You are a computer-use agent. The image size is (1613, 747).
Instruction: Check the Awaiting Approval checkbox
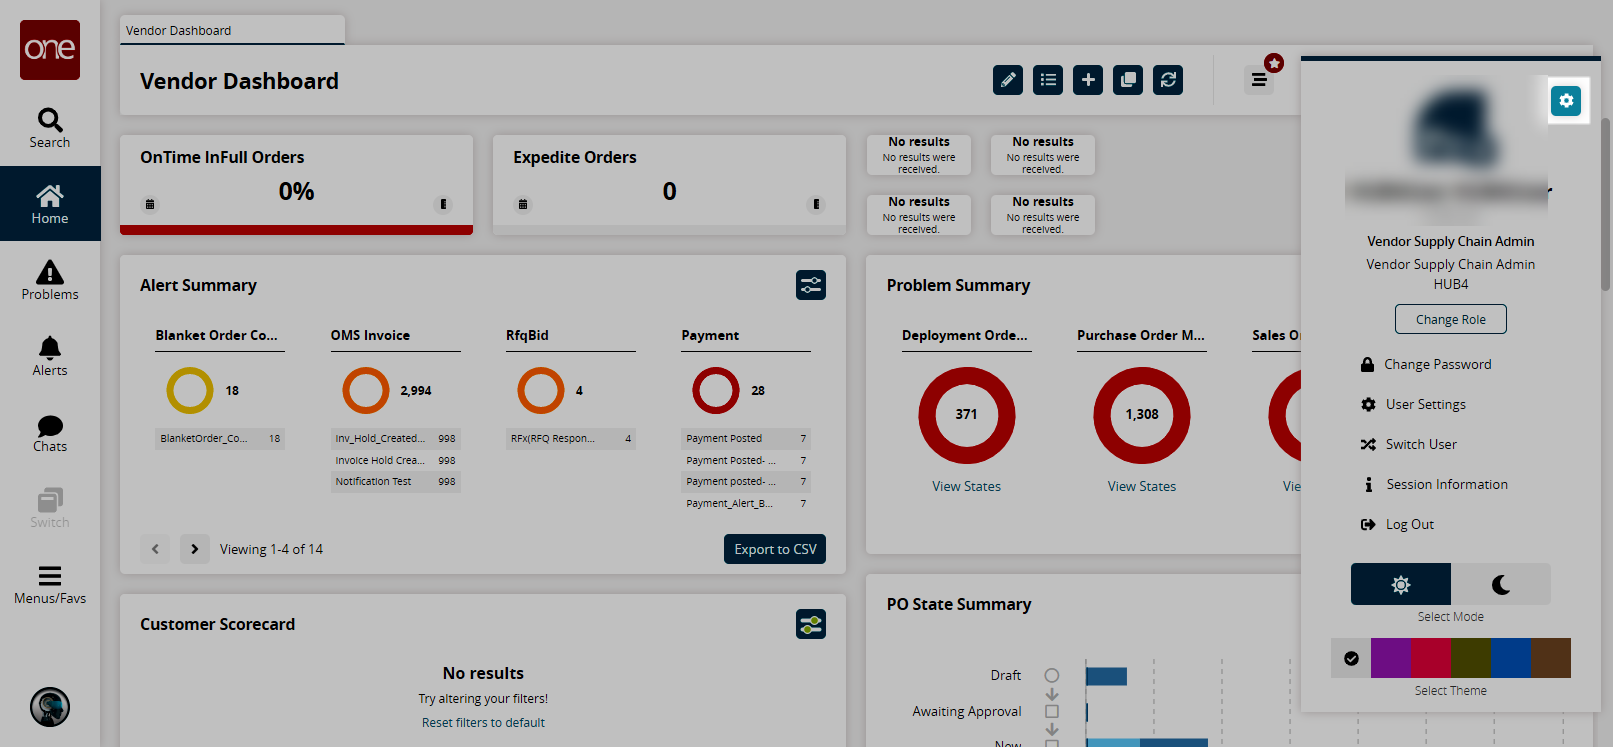coord(1052,712)
